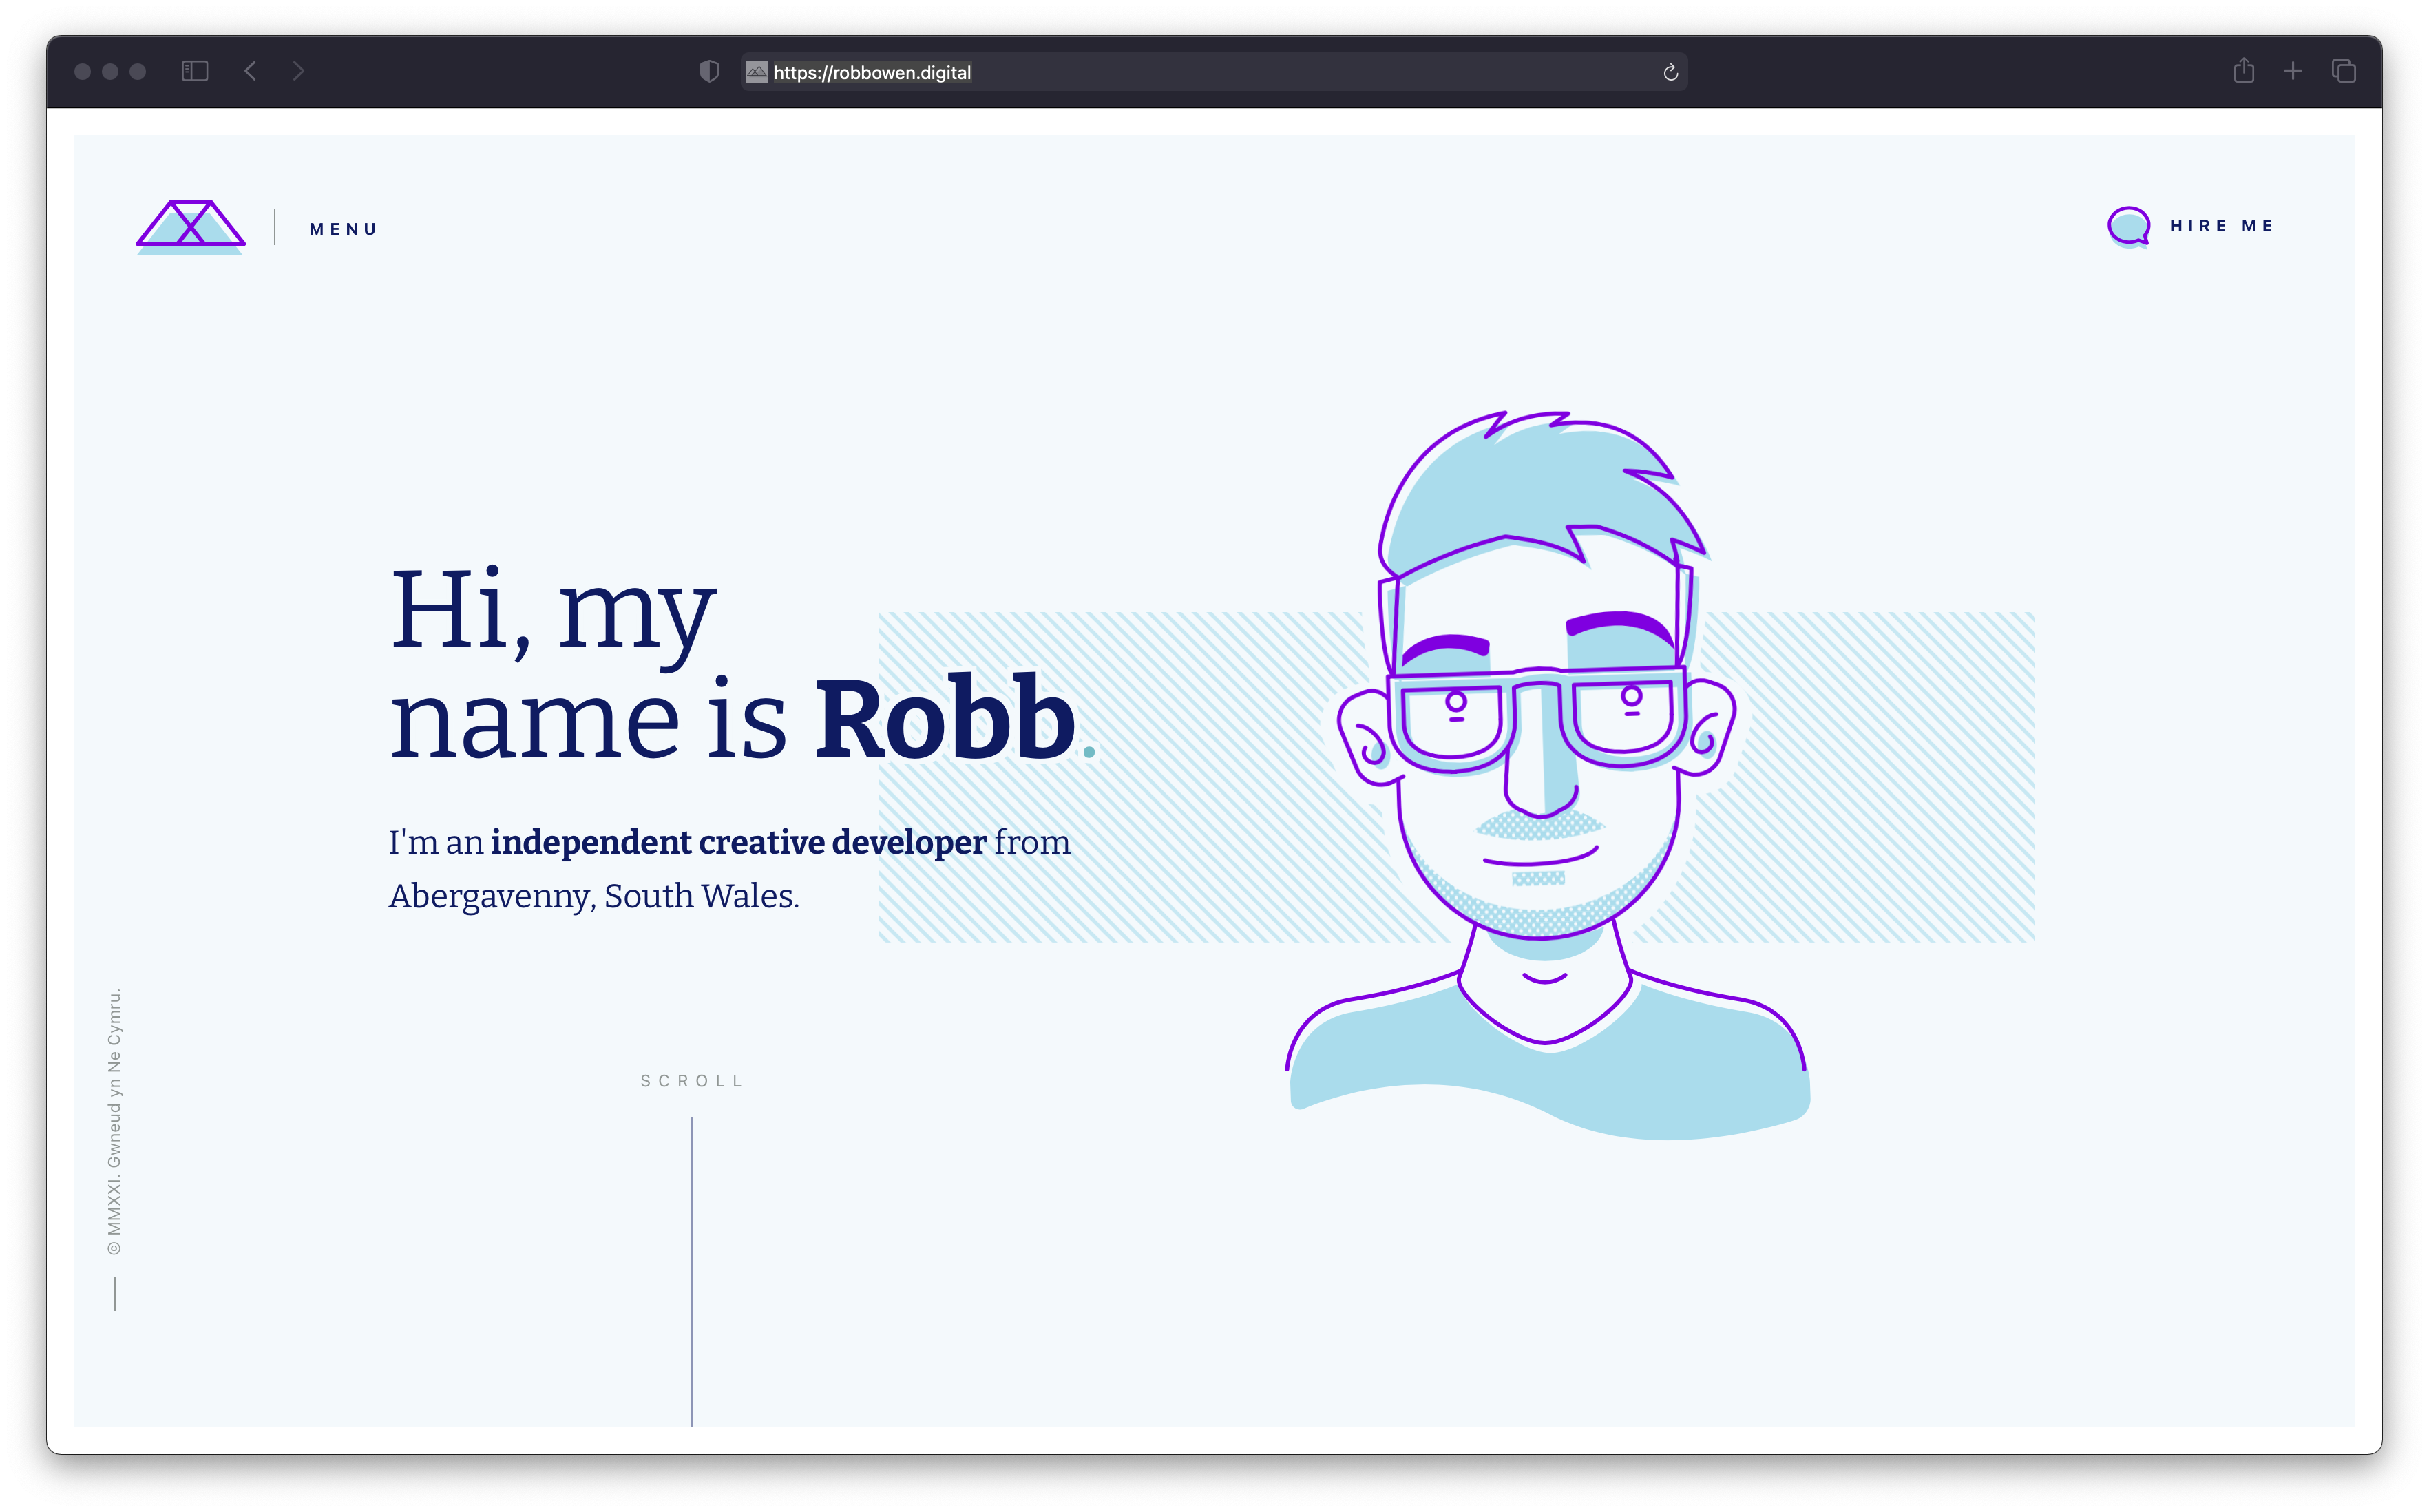Screen dimensions: 2429x1512
Task: Click the red close window button
Action: (83, 71)
